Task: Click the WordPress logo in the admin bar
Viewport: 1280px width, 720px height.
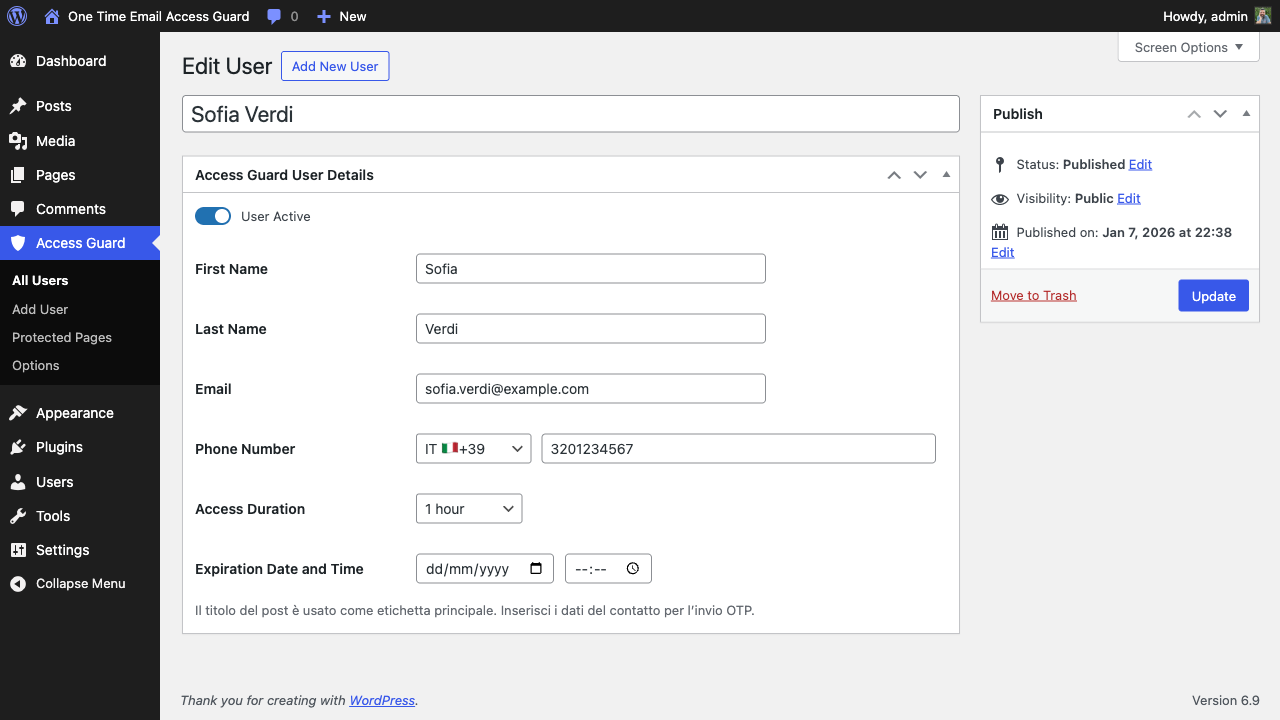Action: click(16, 16)
